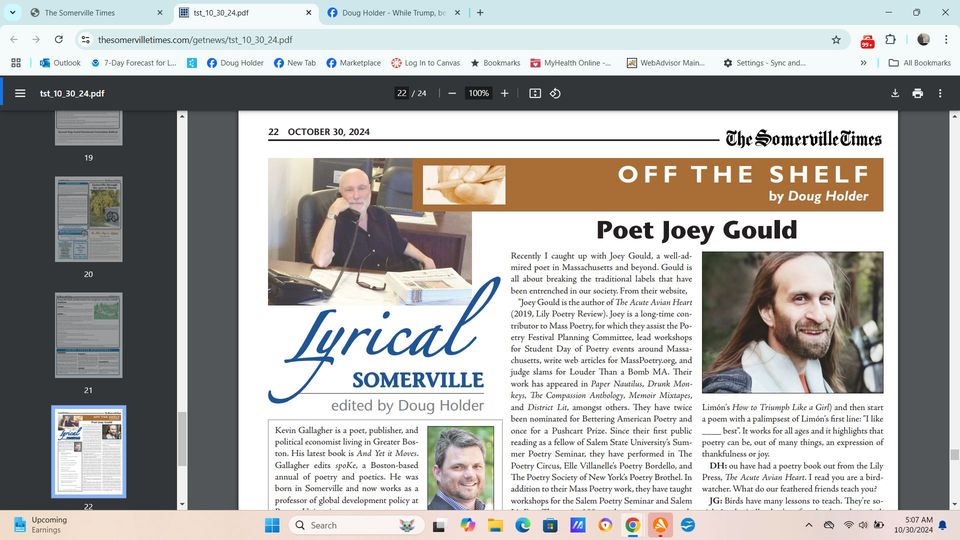Open a new browser tab

[x=480, y=12]
